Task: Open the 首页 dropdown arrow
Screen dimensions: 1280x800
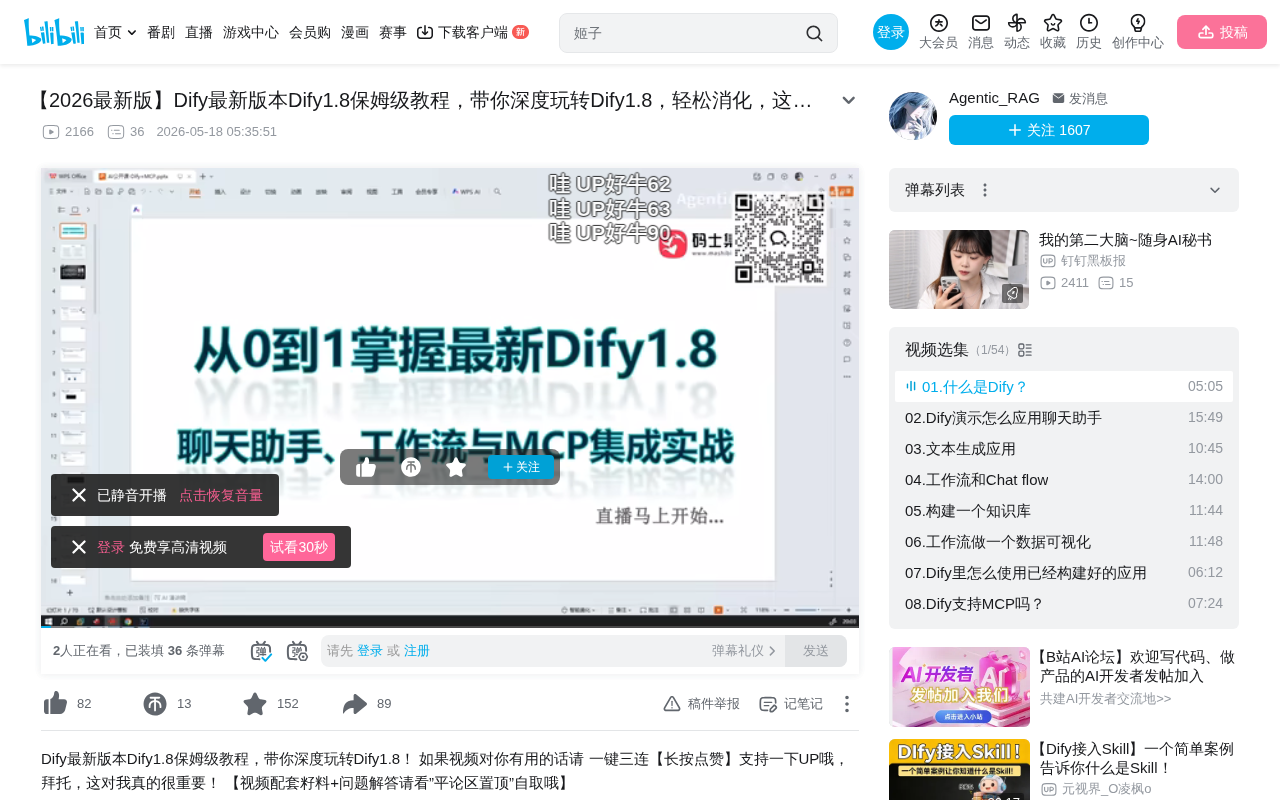Action: pos(132,33)
